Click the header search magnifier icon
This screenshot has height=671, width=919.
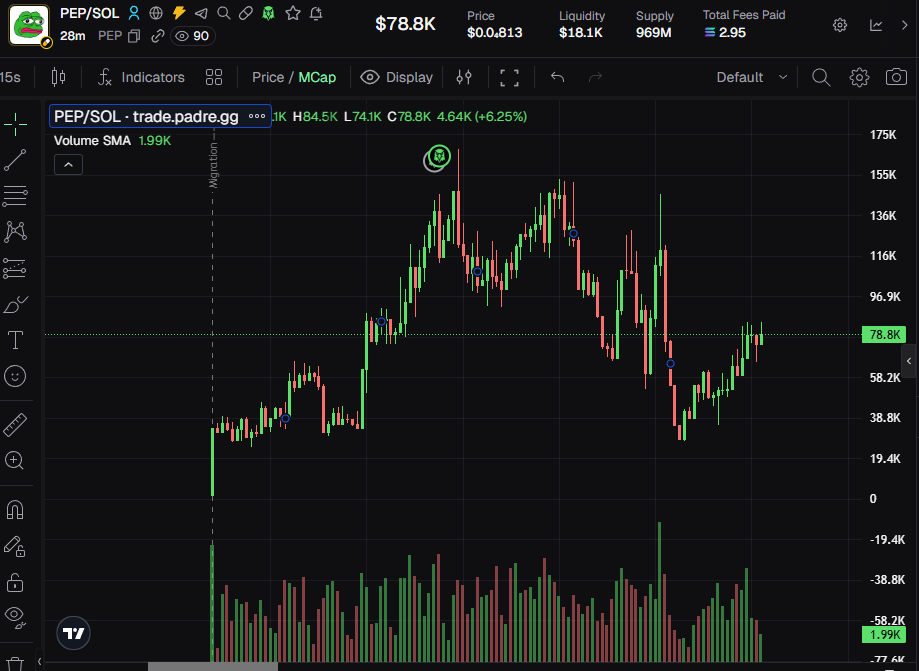223,13
